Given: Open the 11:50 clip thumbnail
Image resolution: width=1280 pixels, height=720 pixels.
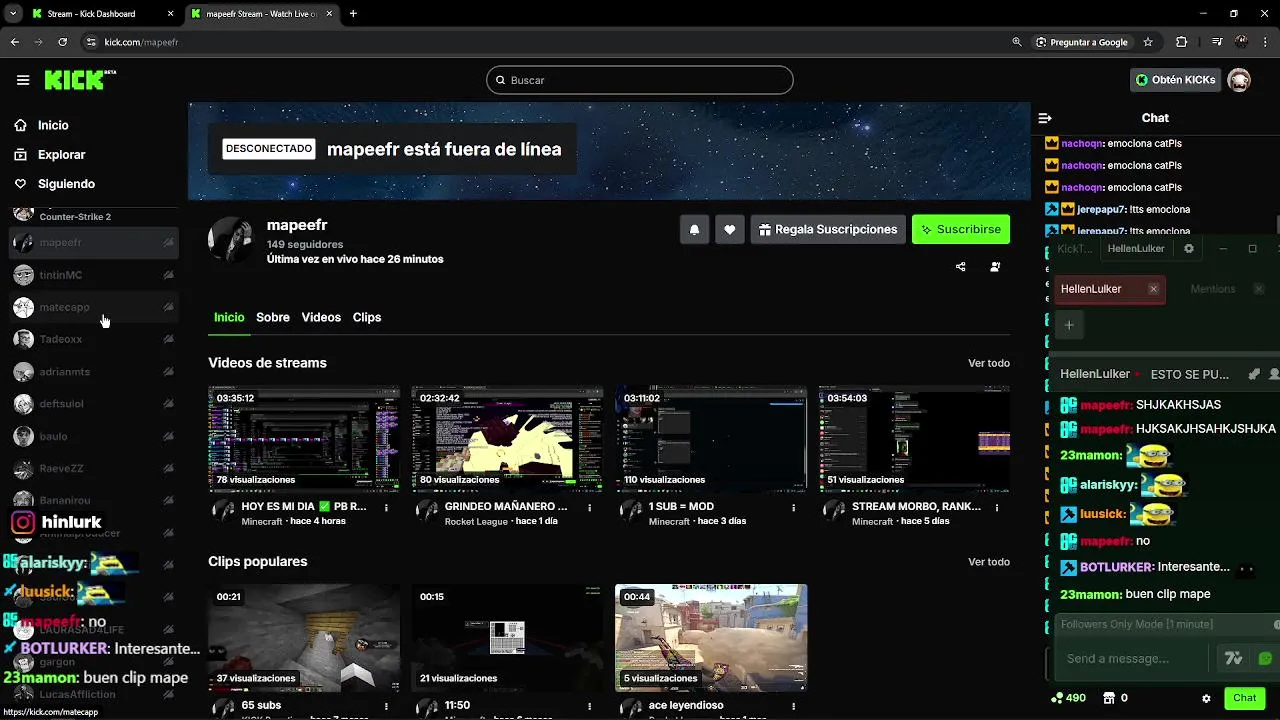Looking at the screenshot, I should [507, 637].
